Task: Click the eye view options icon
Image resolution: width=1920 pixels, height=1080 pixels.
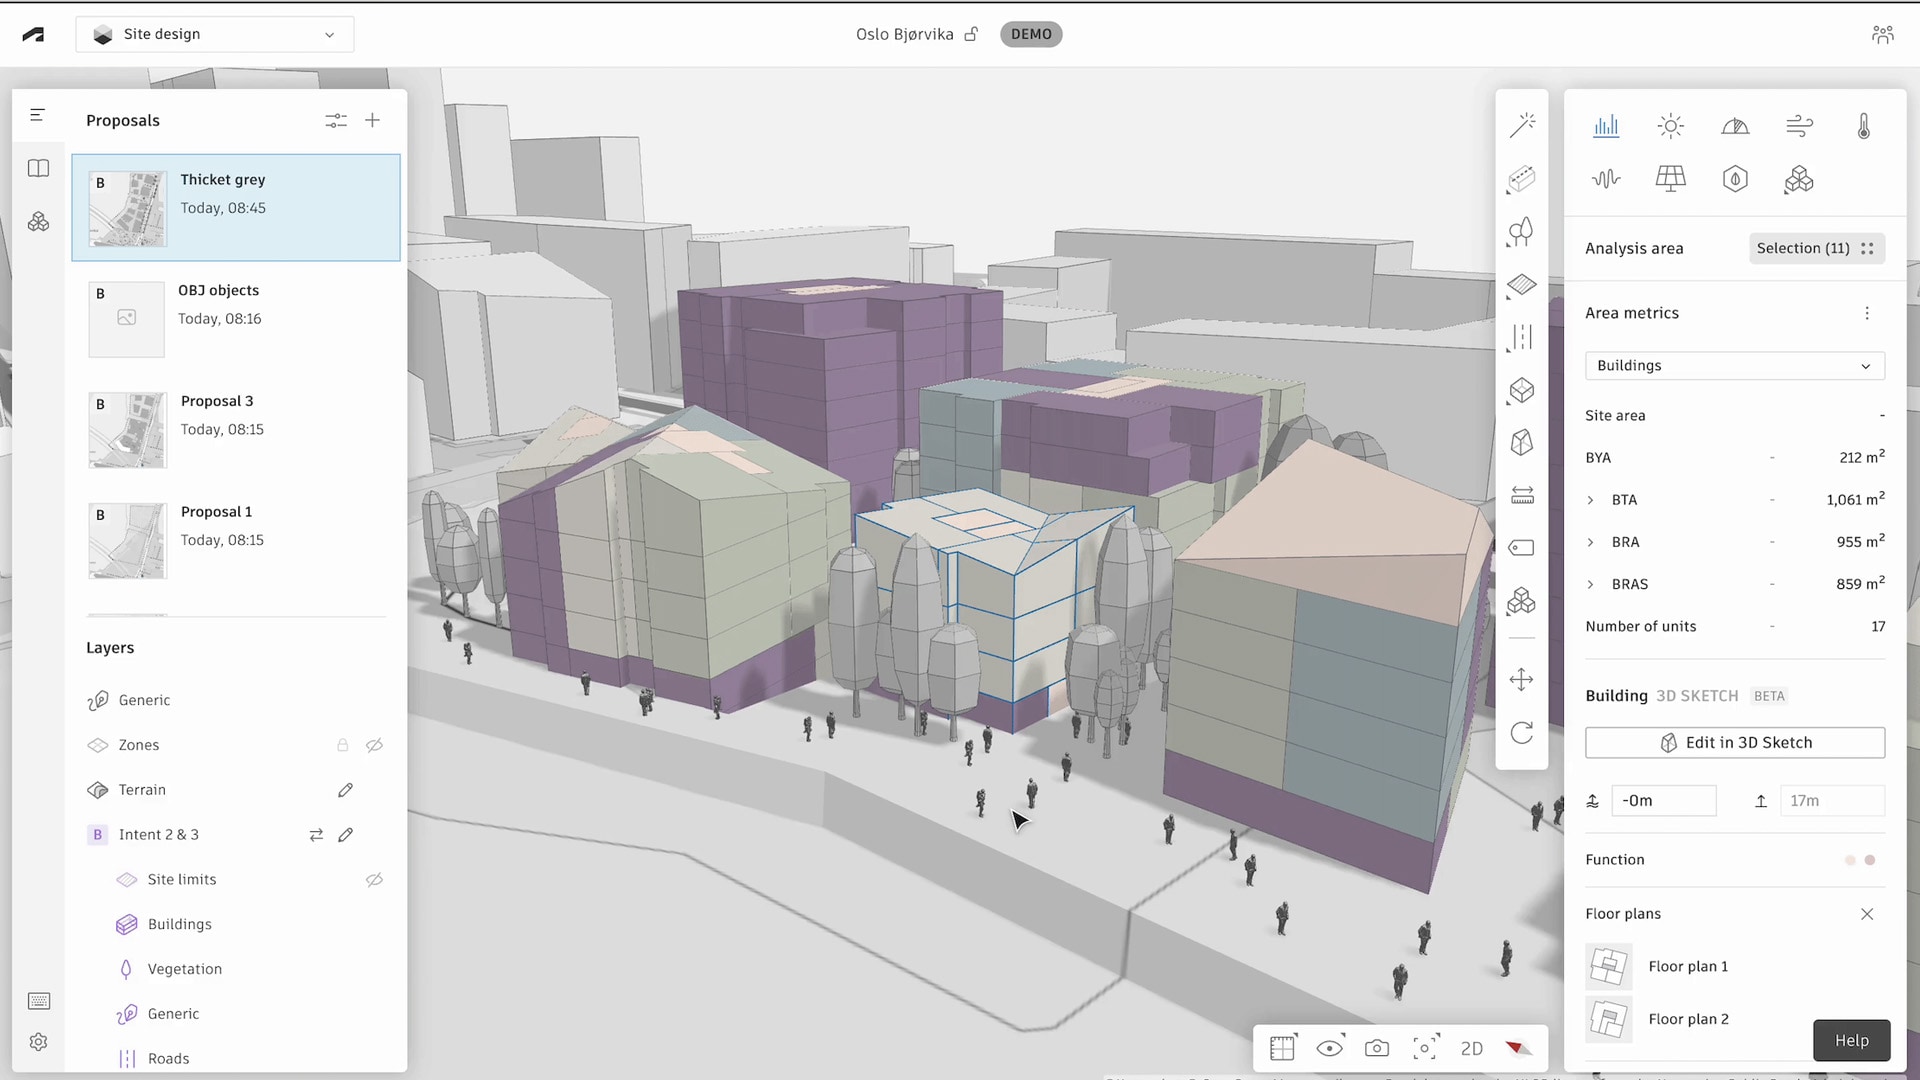Action: coord(1330,1048)
